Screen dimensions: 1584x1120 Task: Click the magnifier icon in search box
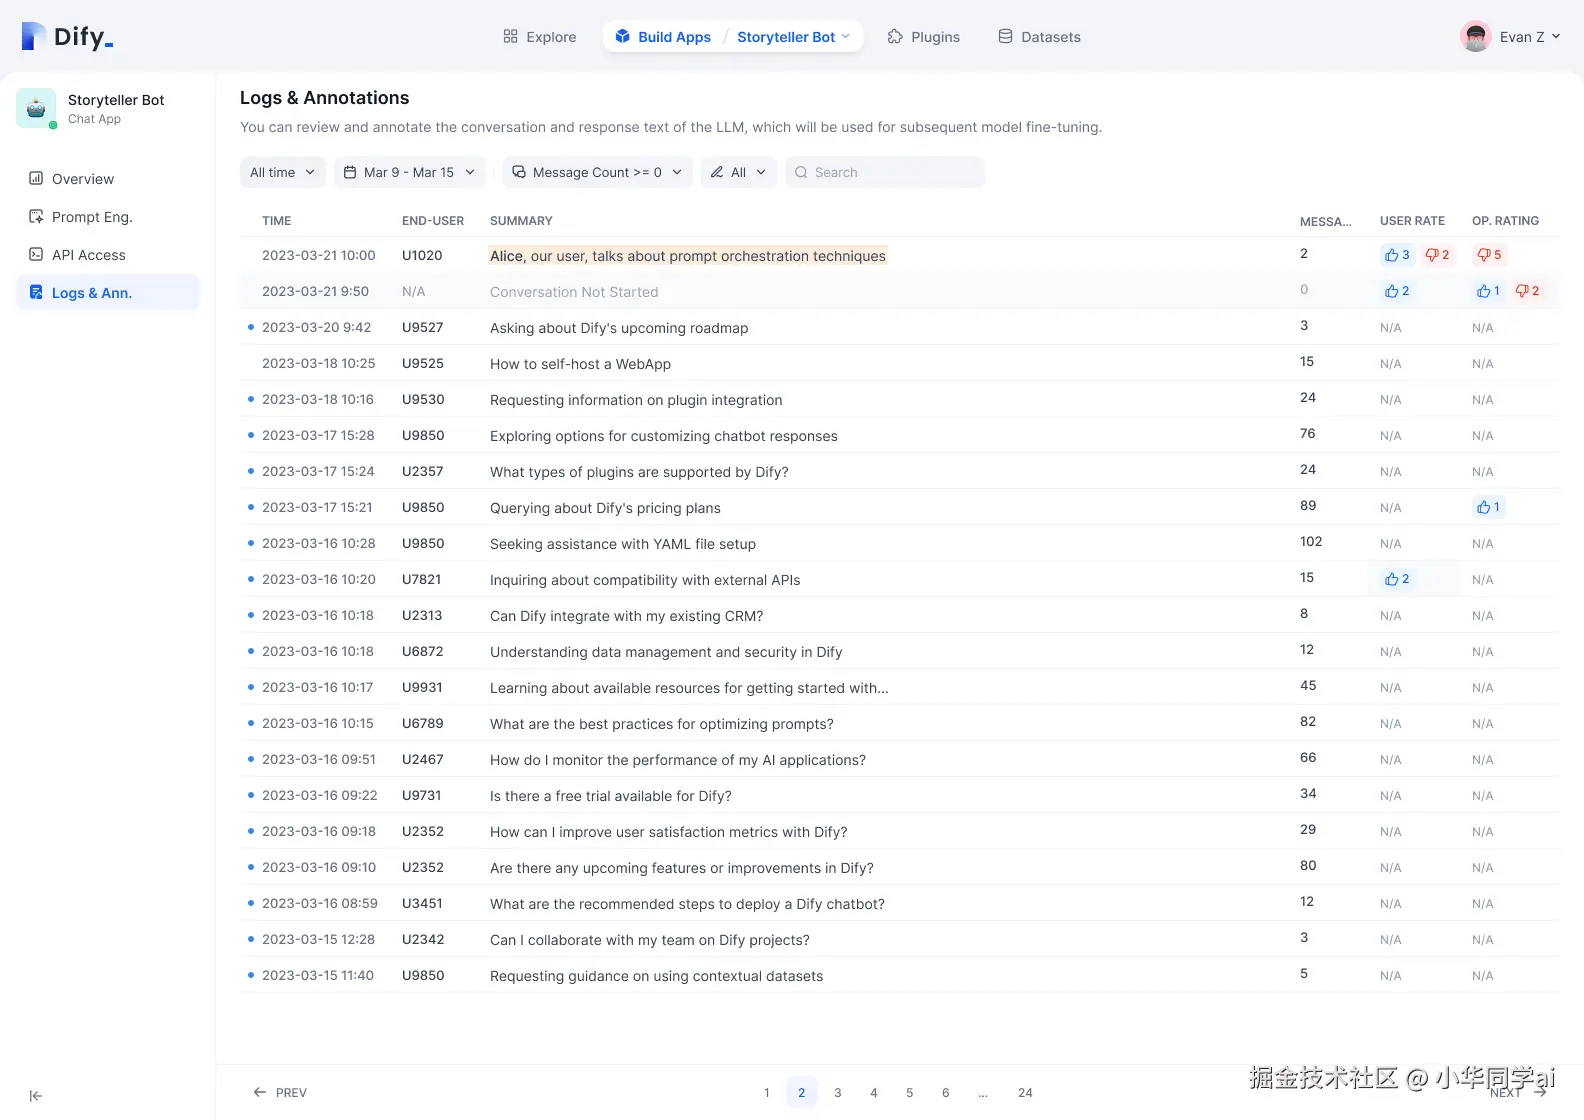coord(801,172)
